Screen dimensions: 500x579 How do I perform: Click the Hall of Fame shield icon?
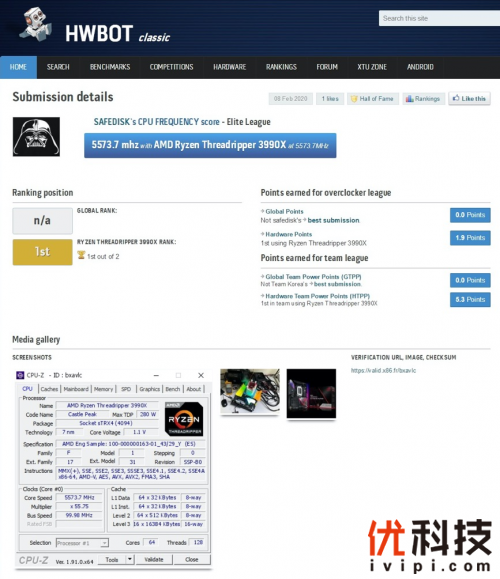tap(354, 99)
